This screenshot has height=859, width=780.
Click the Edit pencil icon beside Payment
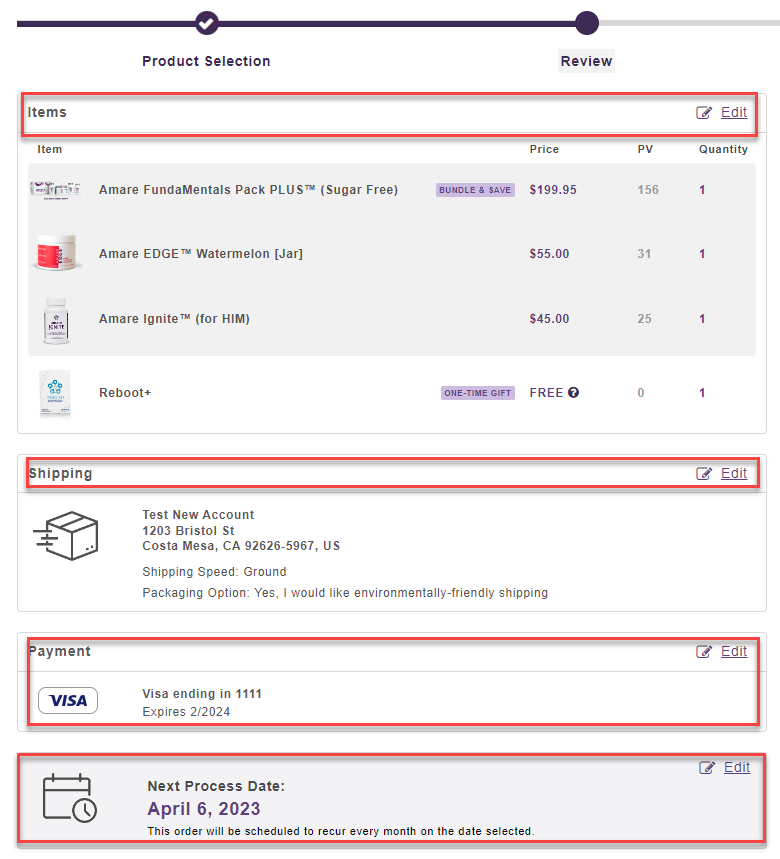704,651
